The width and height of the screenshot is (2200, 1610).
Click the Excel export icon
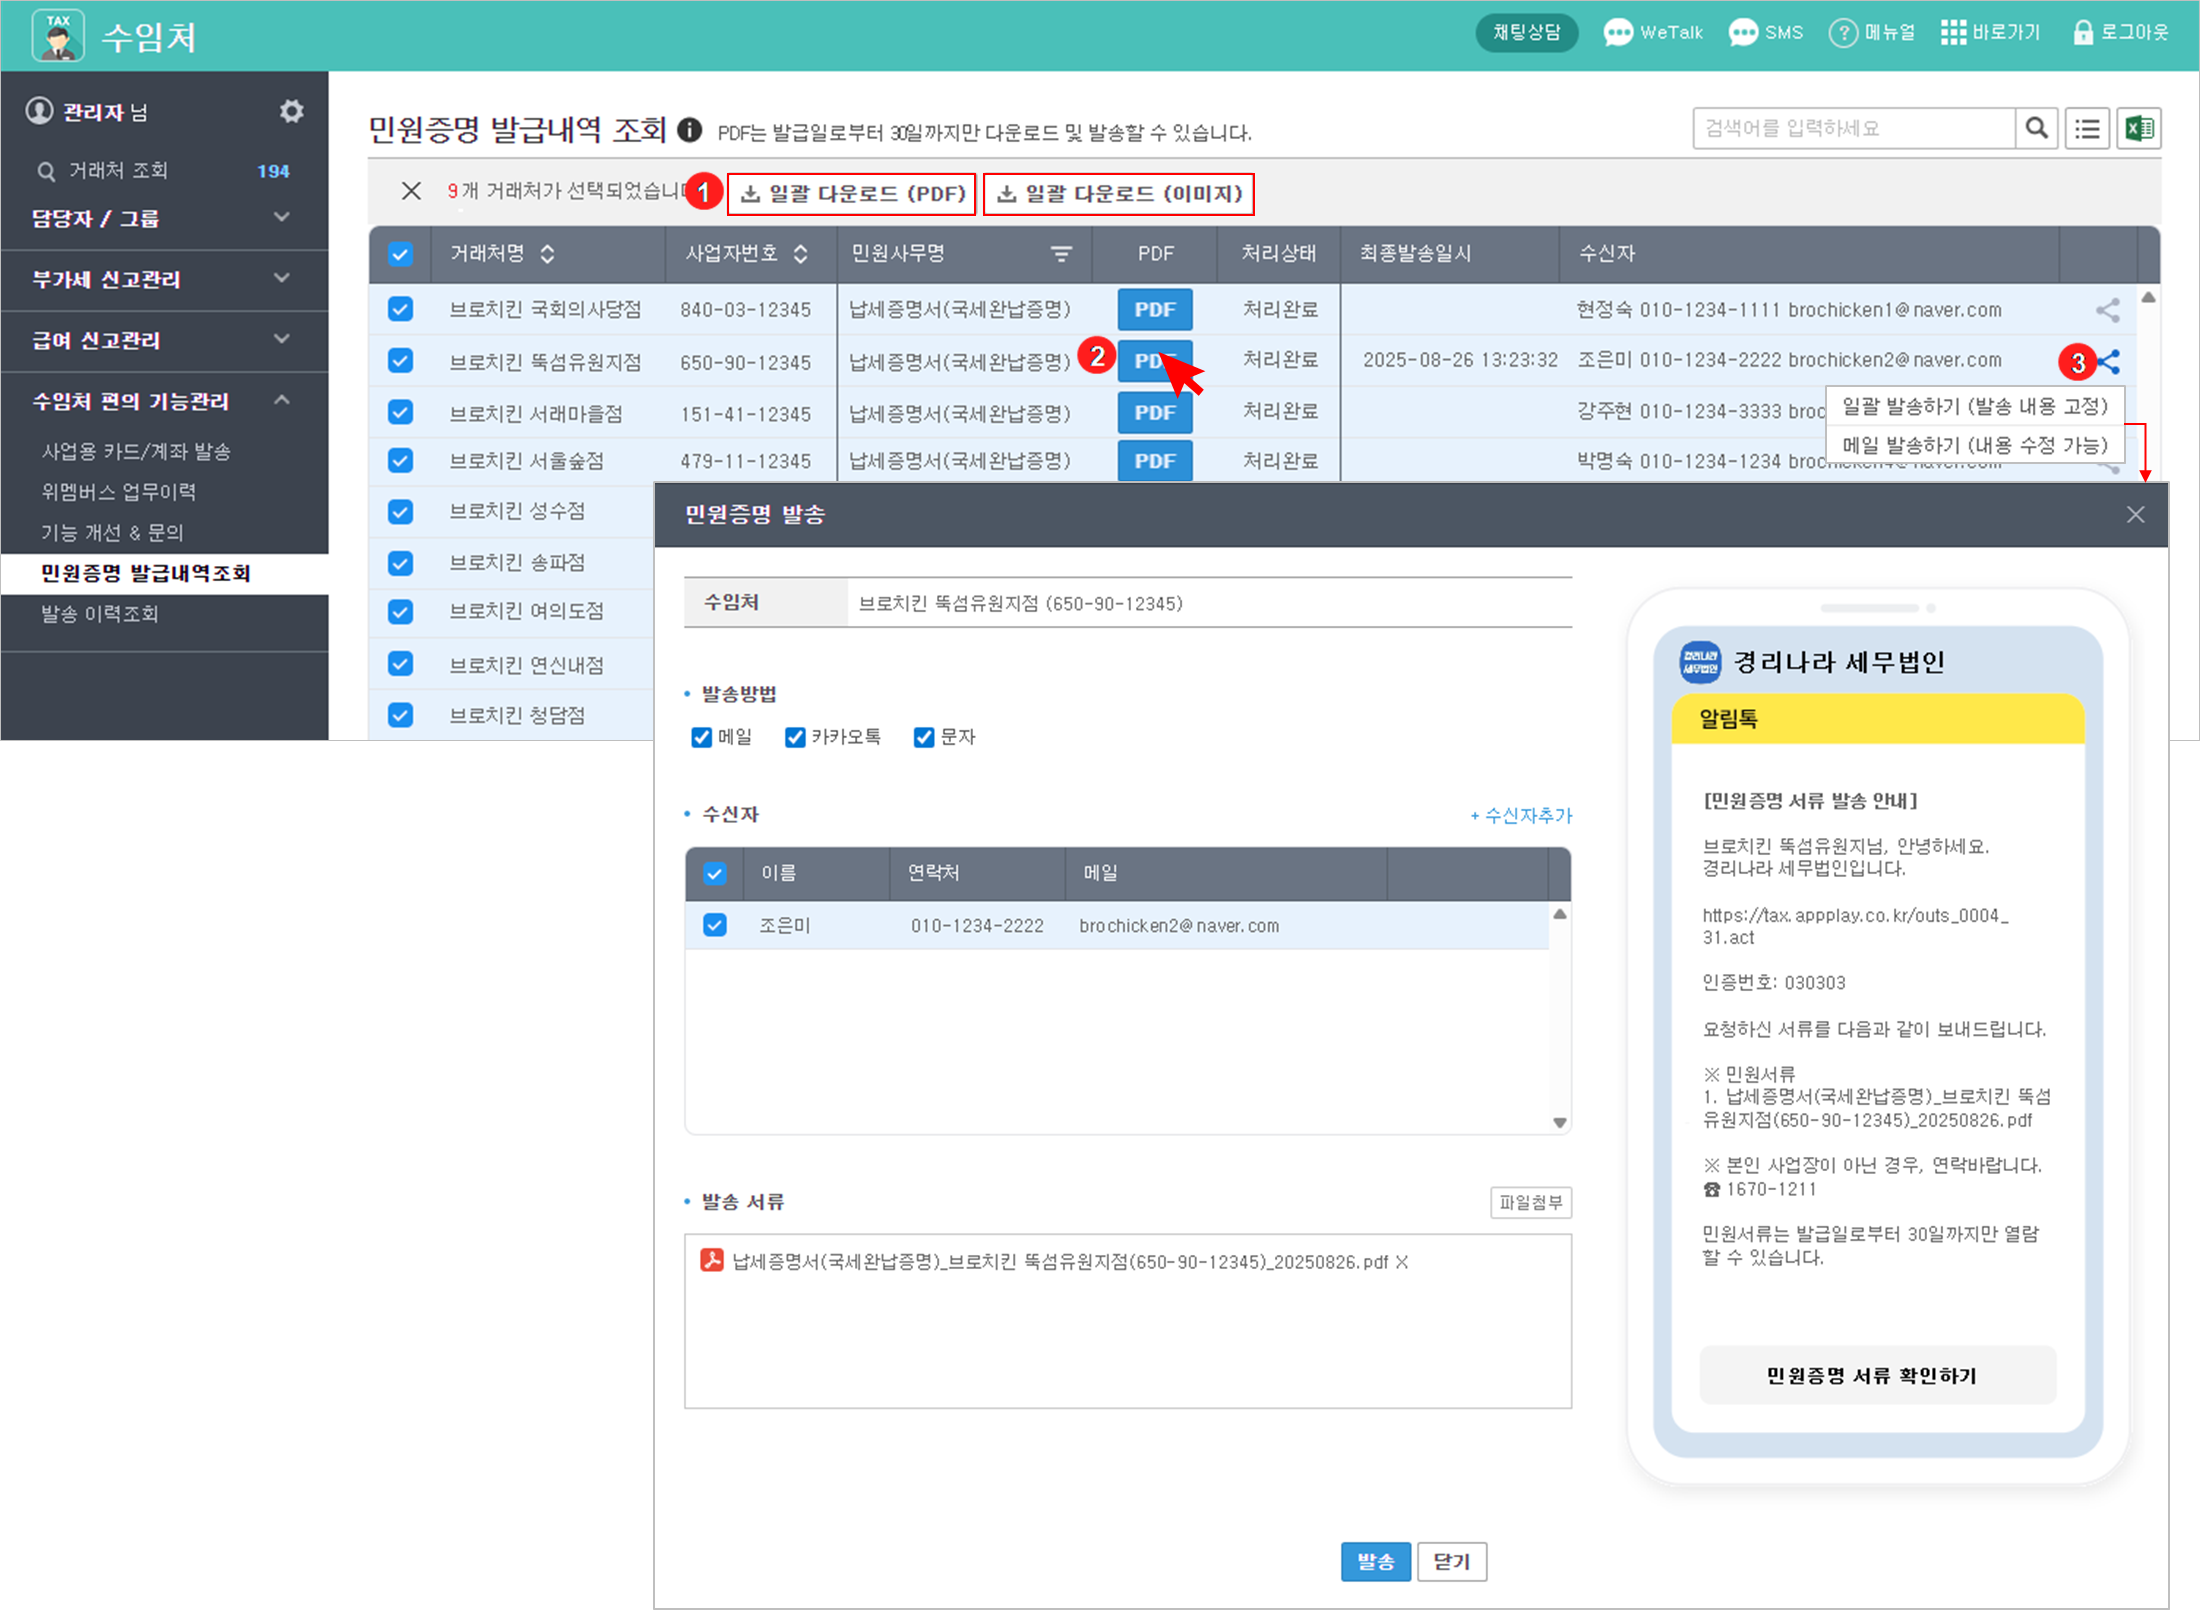tap(2138, 129)
